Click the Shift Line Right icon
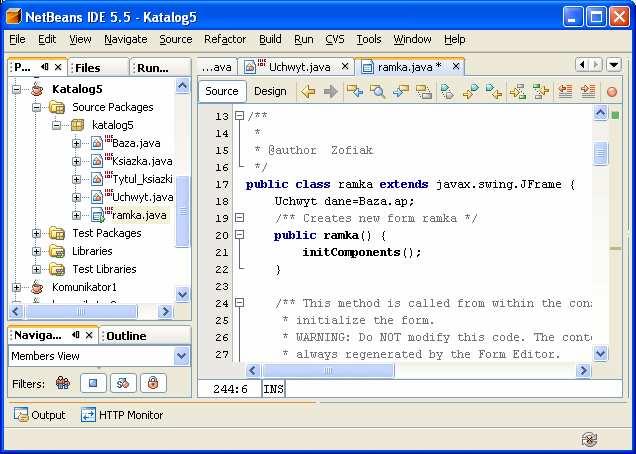The image size is (636, 454). tap(587, 92)
